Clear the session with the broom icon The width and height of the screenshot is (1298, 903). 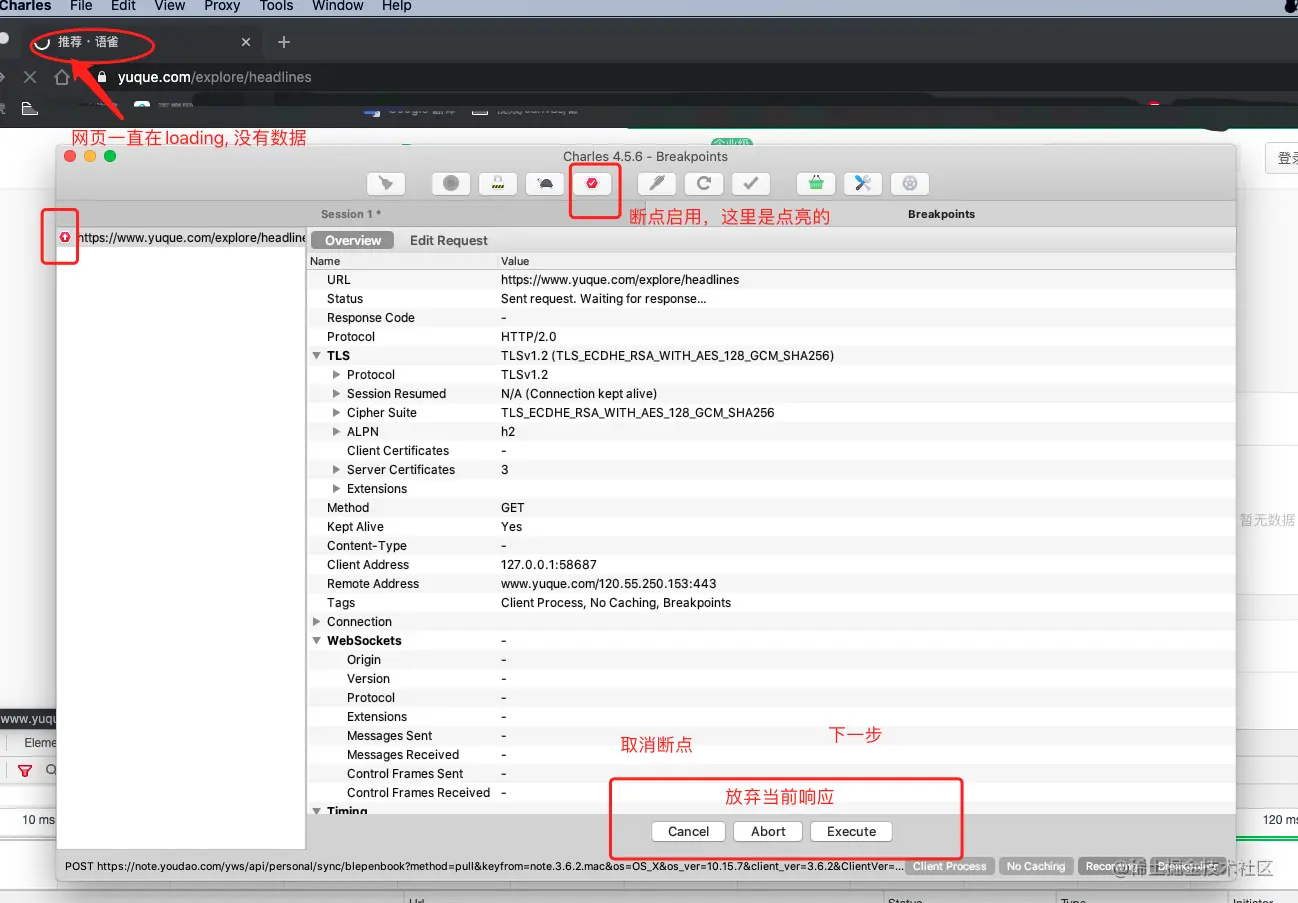point(386,183)
